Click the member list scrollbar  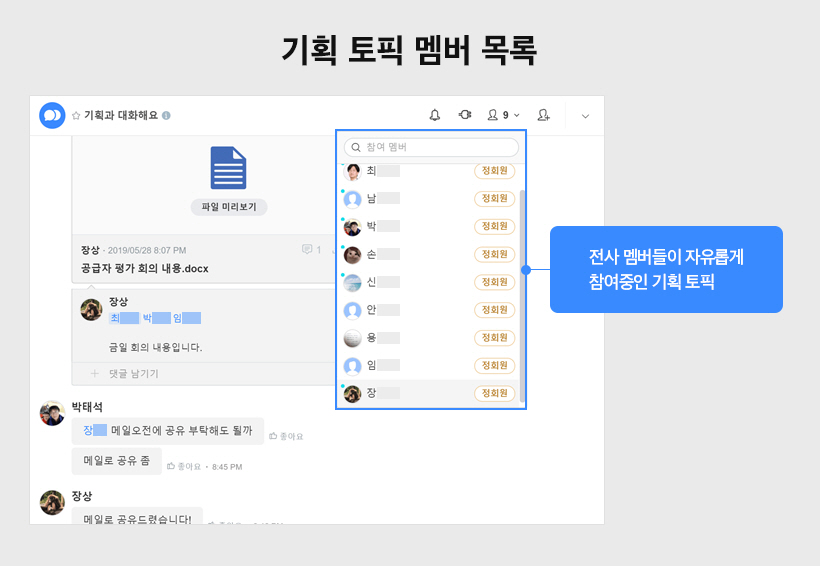point(522,290)
